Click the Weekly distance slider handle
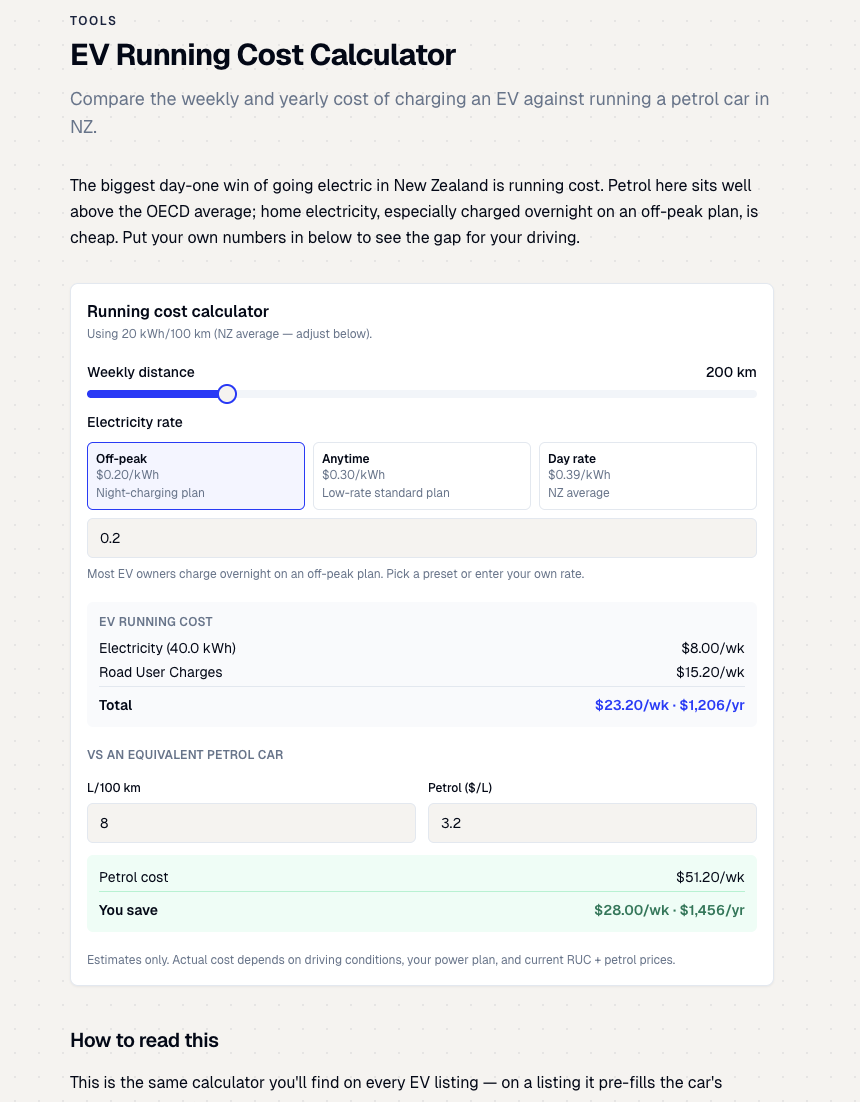The width and height of the screenshot is (860, 1102). coord(227,394)
